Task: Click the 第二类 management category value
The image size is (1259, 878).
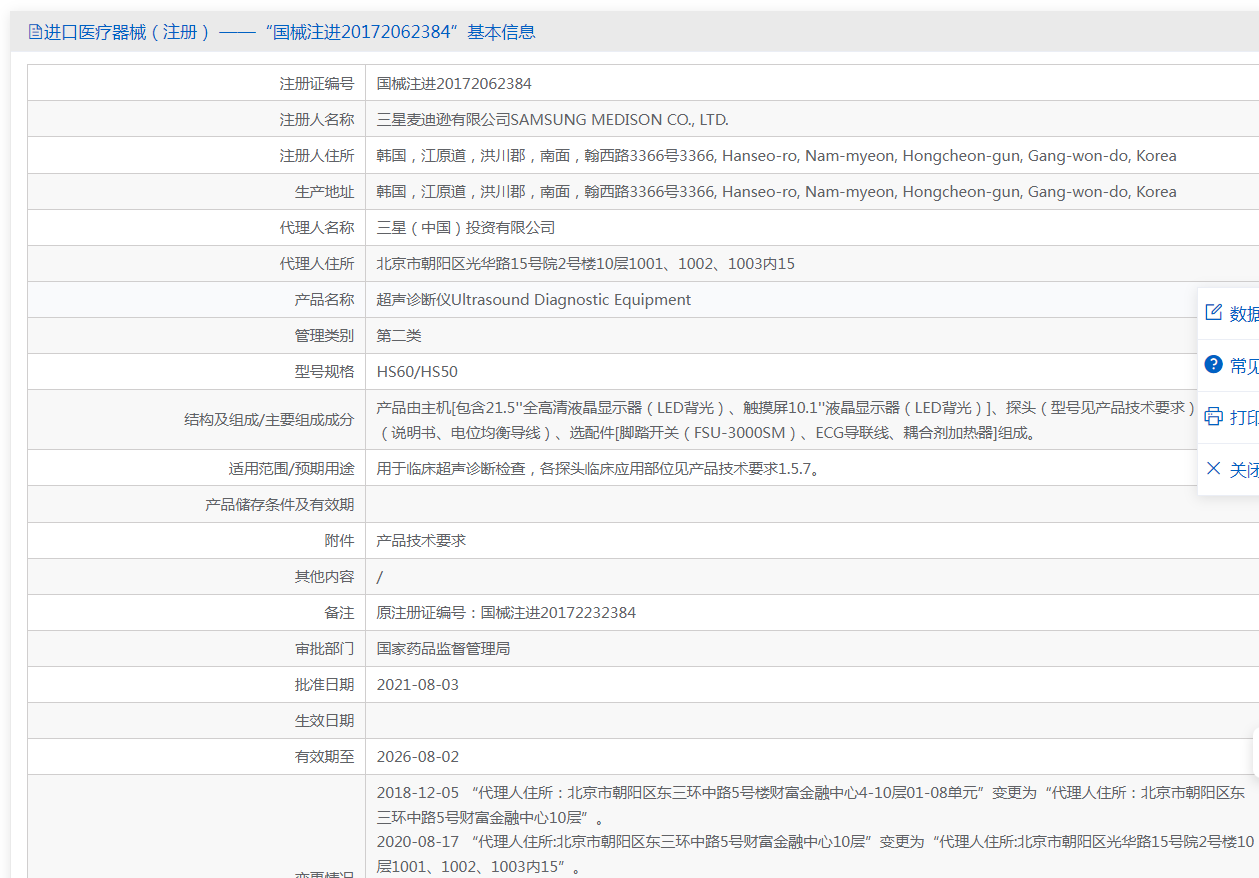Action: tap(399, 336)
